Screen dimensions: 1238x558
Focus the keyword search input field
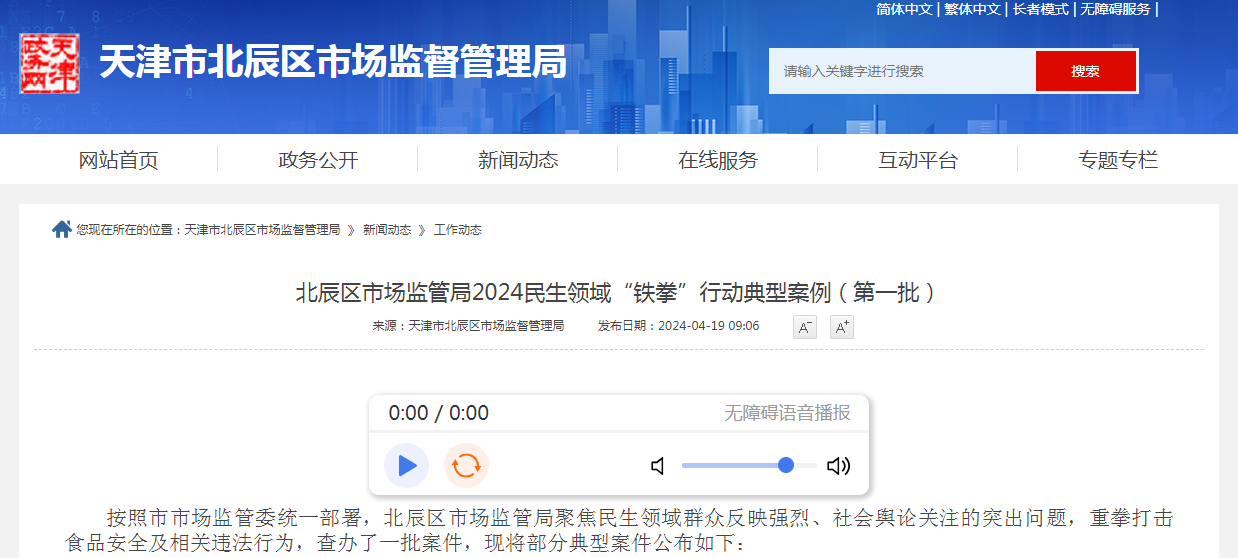click(902, 71)
